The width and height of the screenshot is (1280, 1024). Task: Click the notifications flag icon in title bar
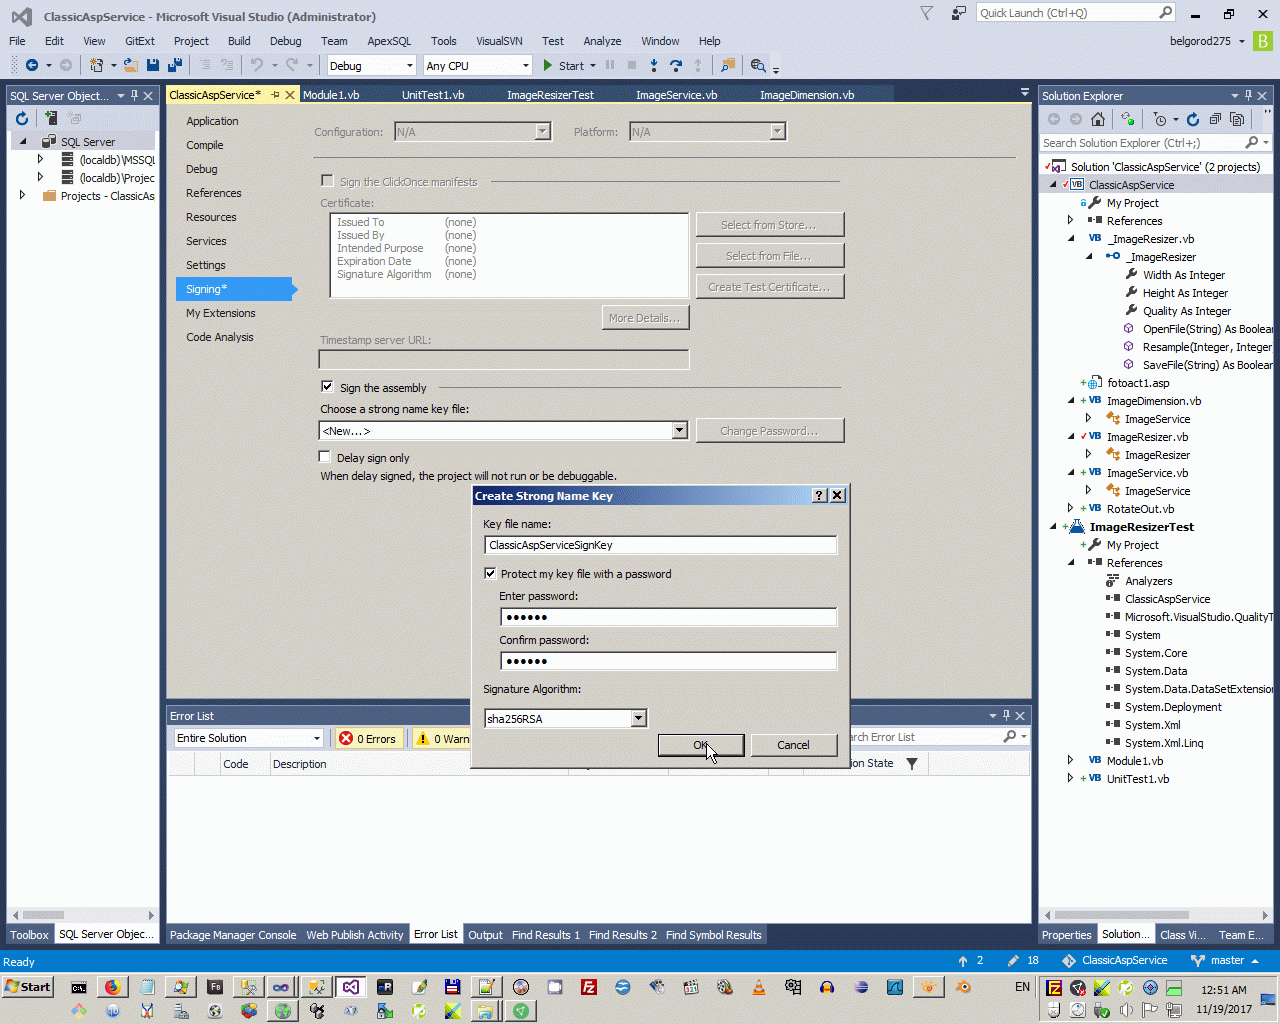(x=927, y=13)
